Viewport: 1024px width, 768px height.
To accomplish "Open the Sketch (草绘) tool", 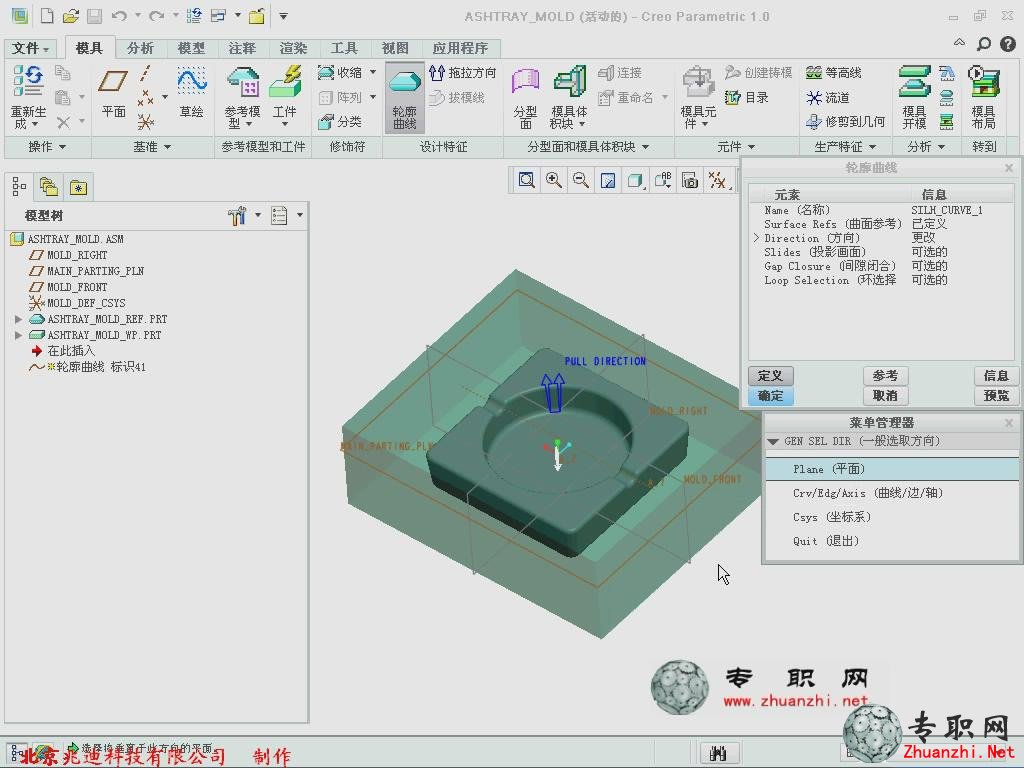I will (191, 92).
